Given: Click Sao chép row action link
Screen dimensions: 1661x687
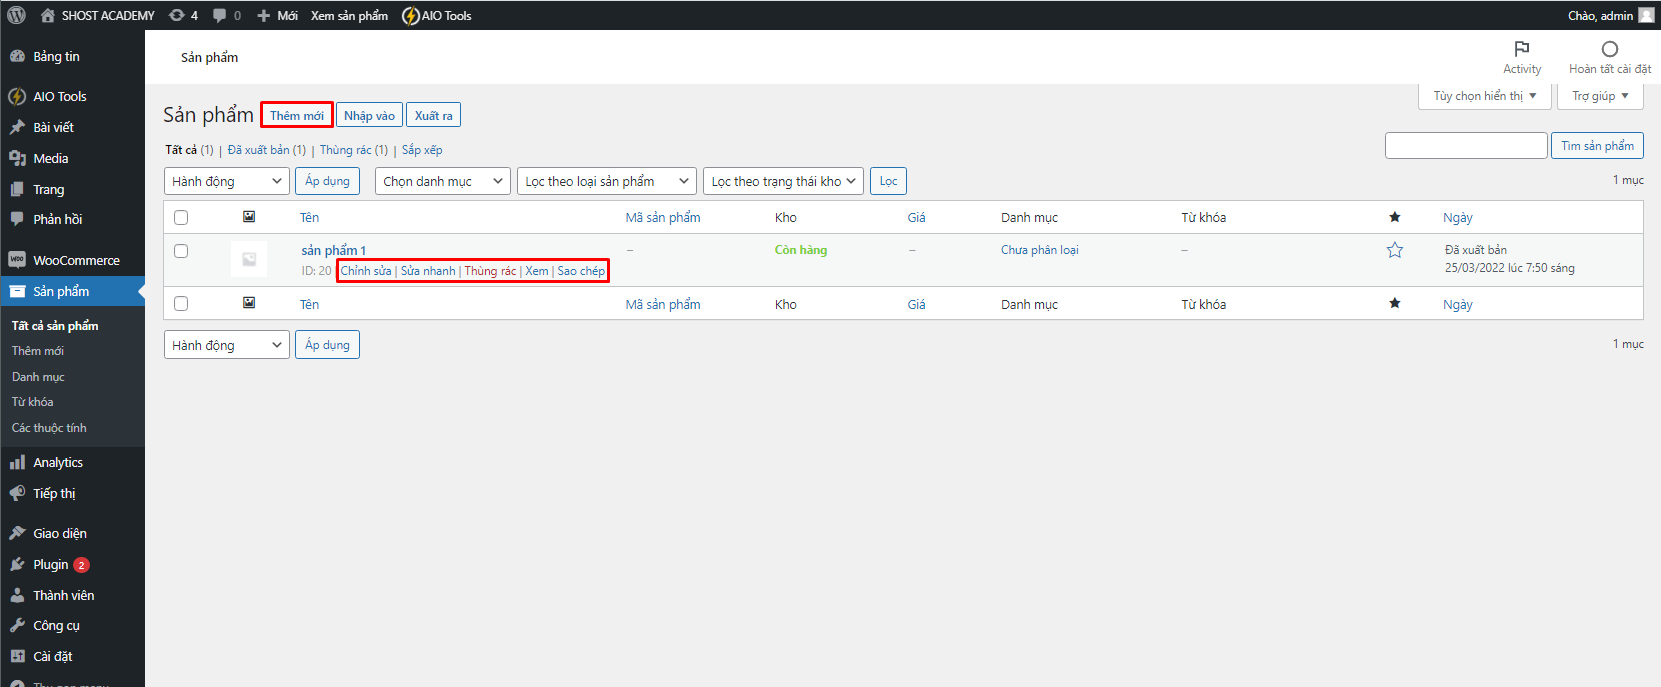Looking at the screenshot, I should (x=581, y=271).
